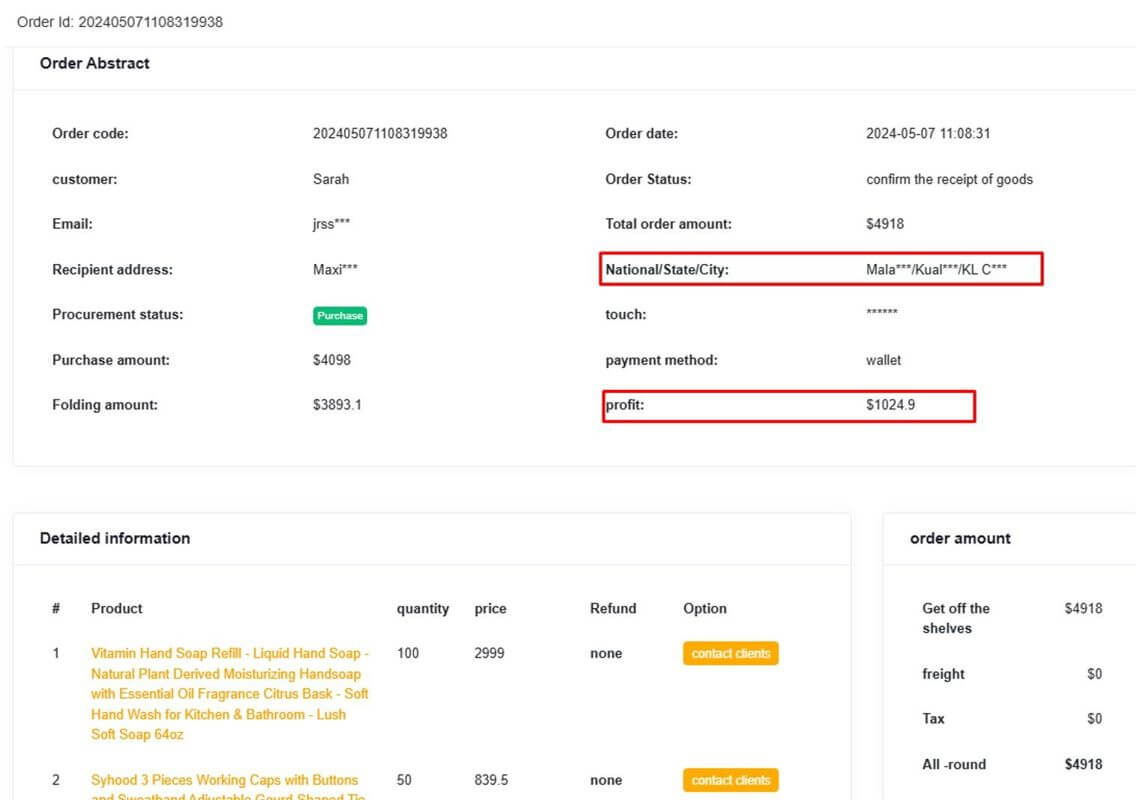Viewport: 1136px width, 800px height.
Task: Click the Purchase procurement status badge
Action: [339, 315]
